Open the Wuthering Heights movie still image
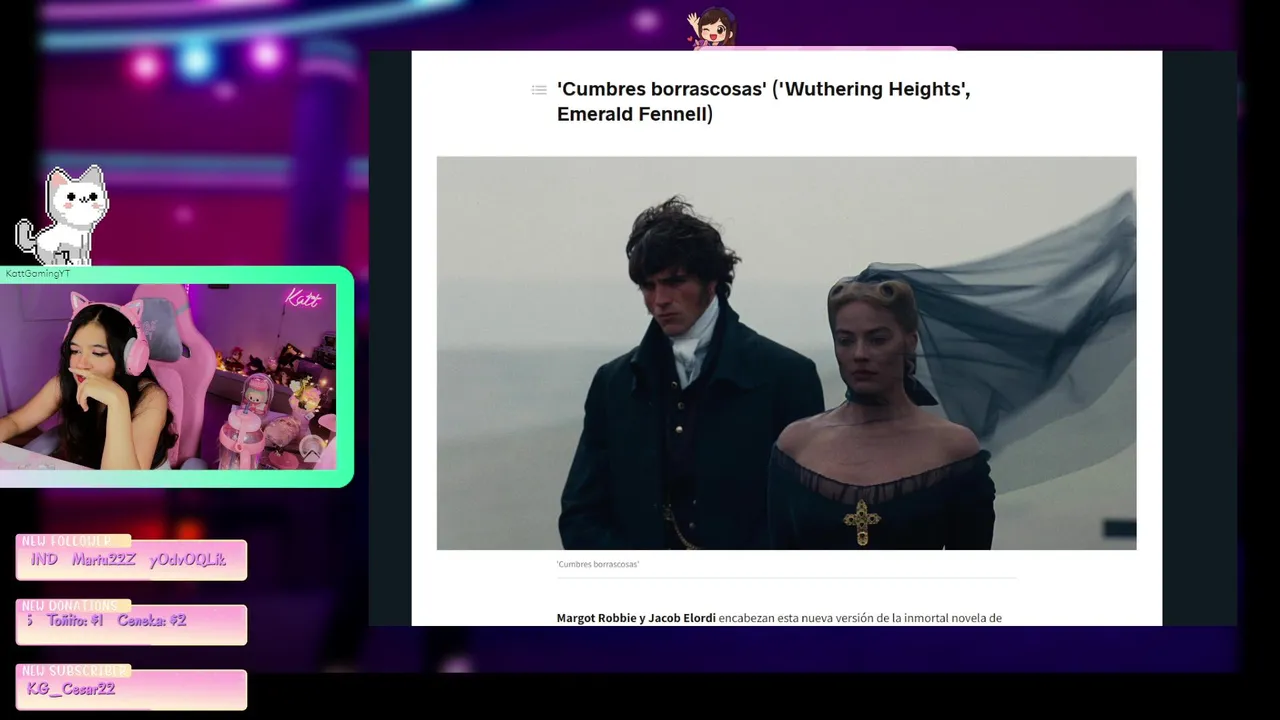This screenshot has width=1280, height=720. point(786,353)
